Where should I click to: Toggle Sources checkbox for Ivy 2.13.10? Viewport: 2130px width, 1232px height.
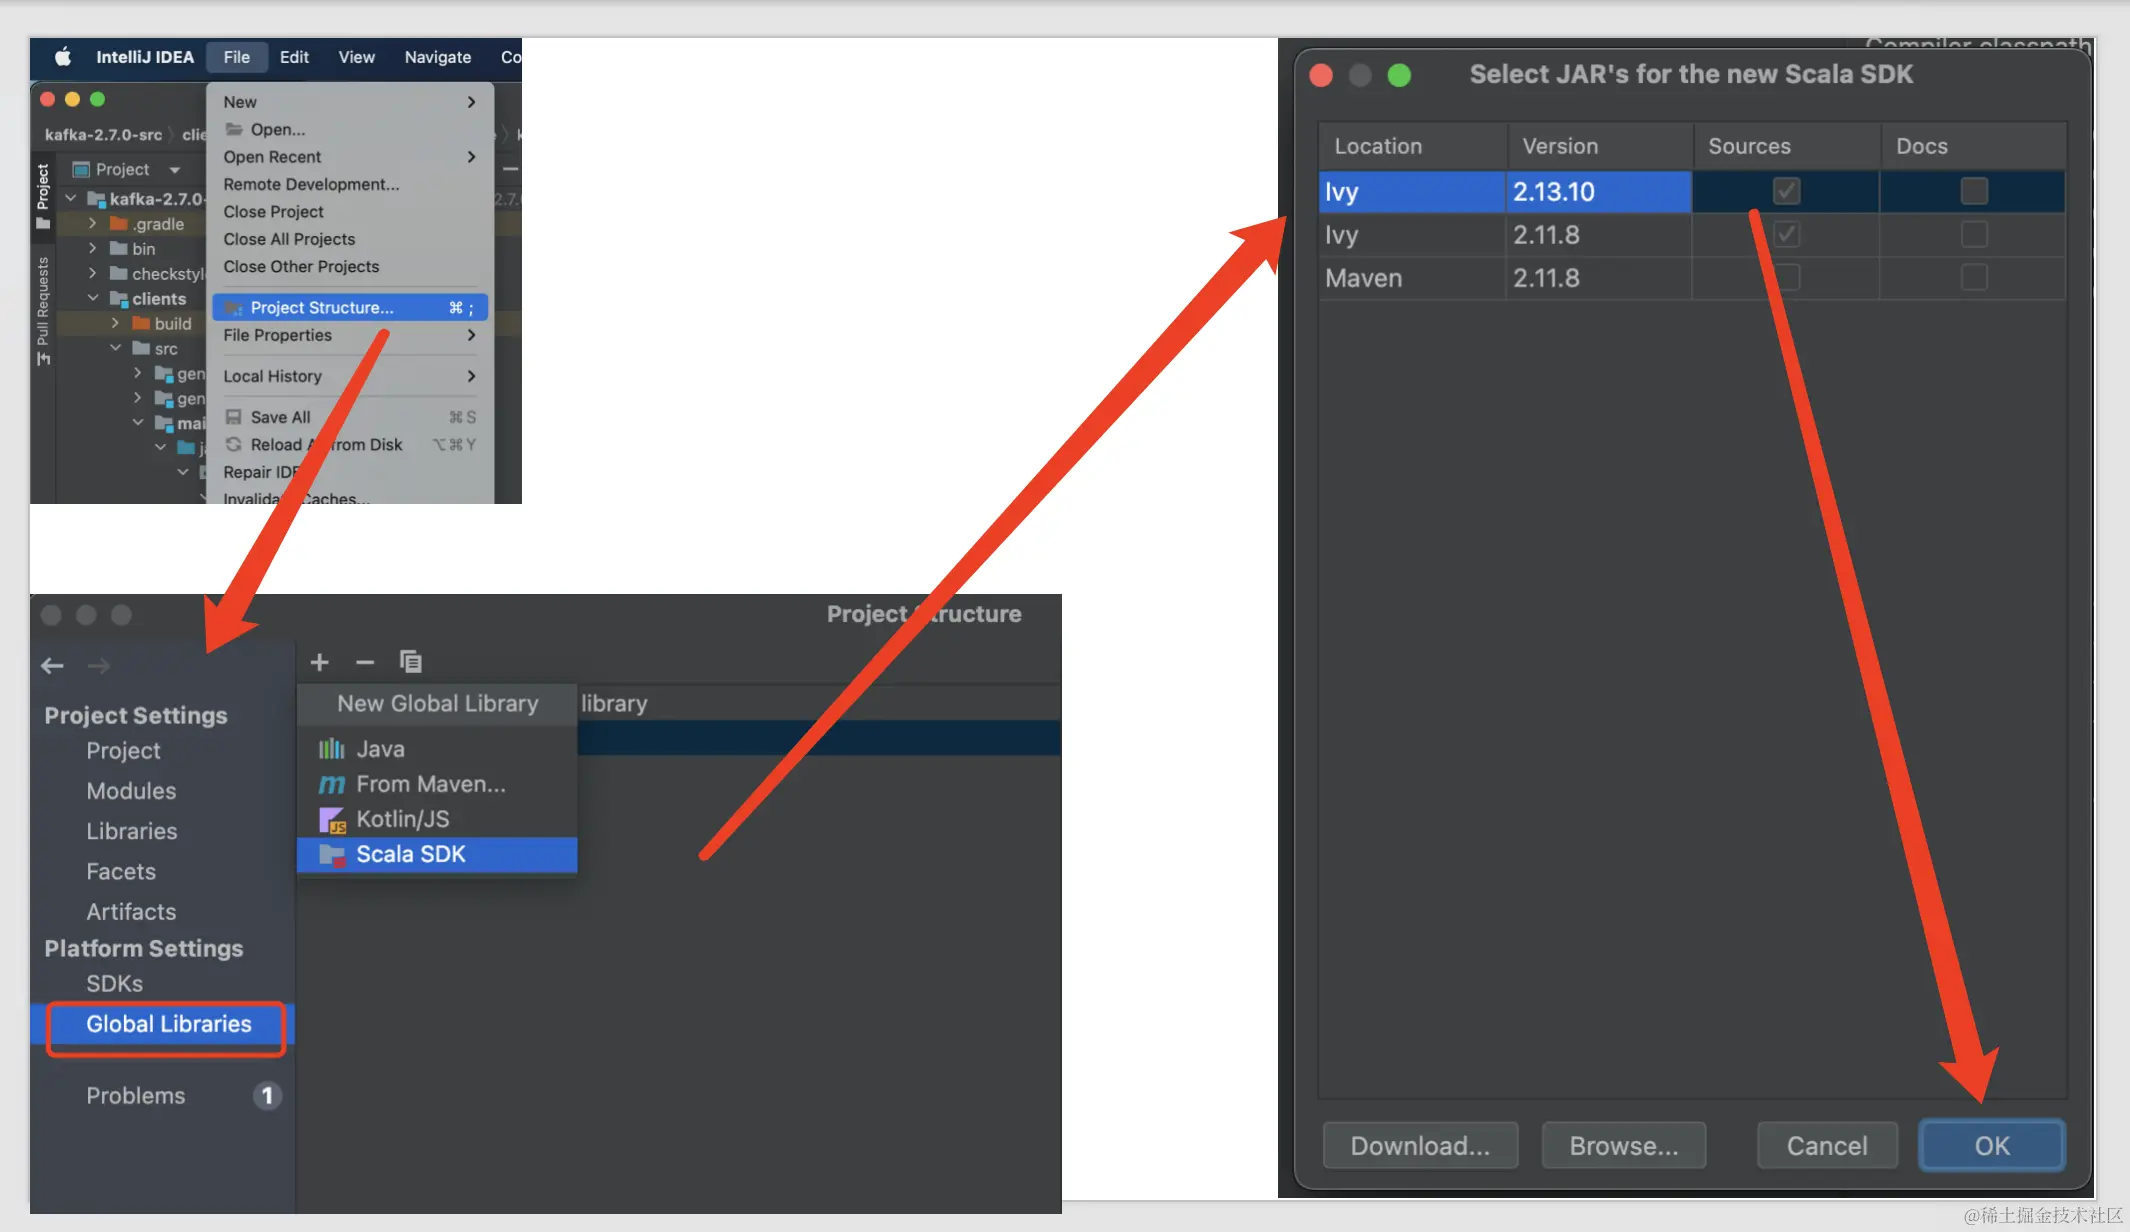1786,191
